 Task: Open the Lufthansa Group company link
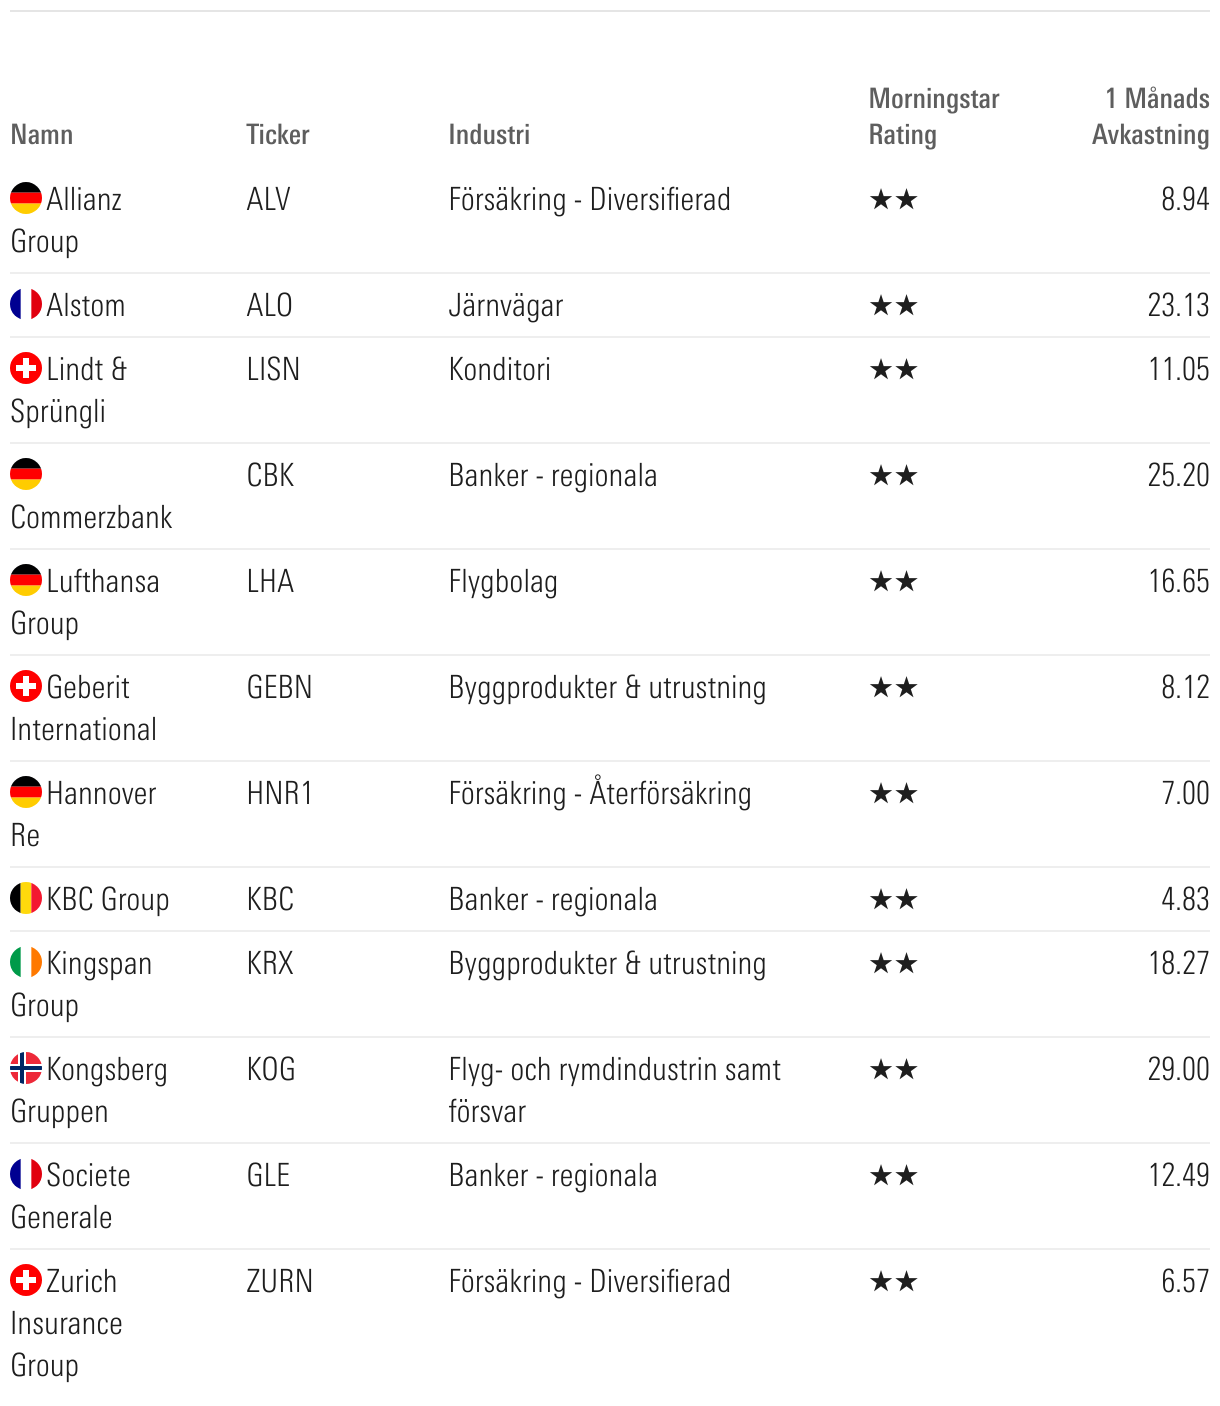tap(102, 581)
